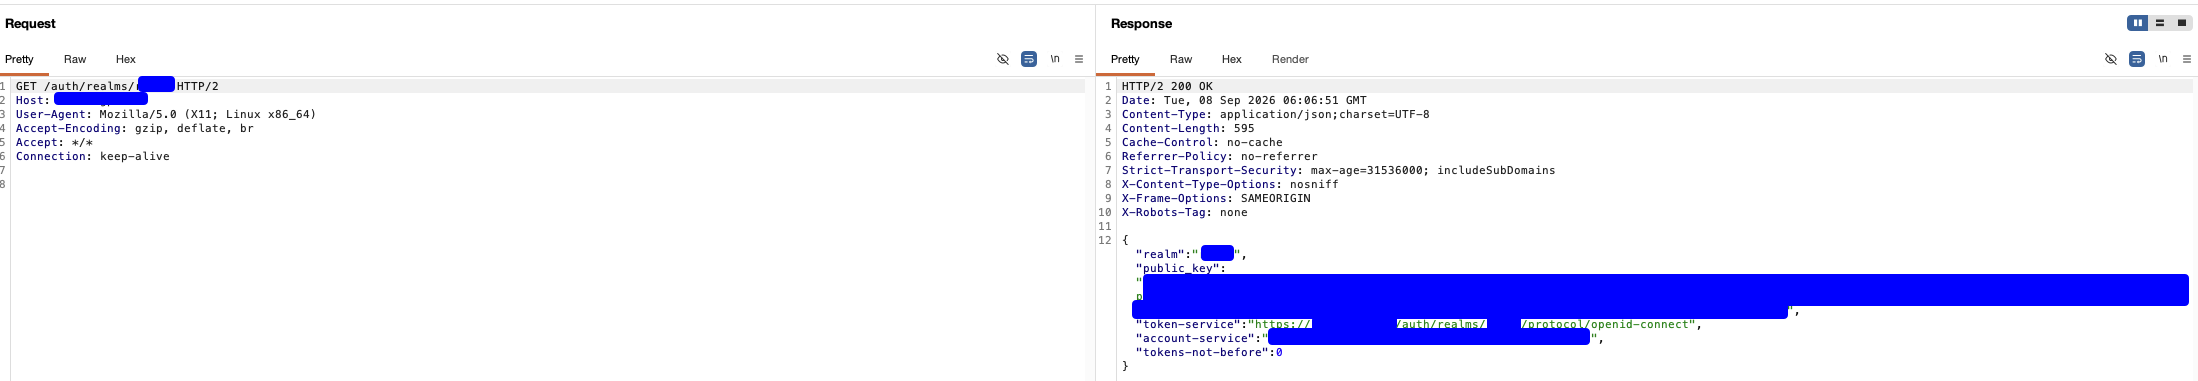The height and width of the screenshot is (381, 2198).
Task: Open the Response Render tab
Action: tap(1290, 59)
